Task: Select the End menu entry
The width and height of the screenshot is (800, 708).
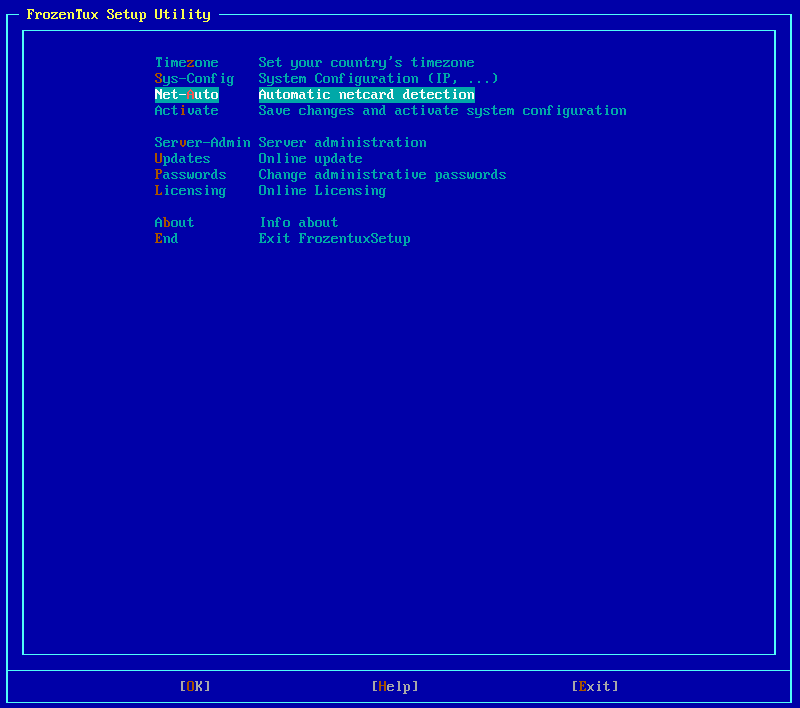Action: (166, 239)
